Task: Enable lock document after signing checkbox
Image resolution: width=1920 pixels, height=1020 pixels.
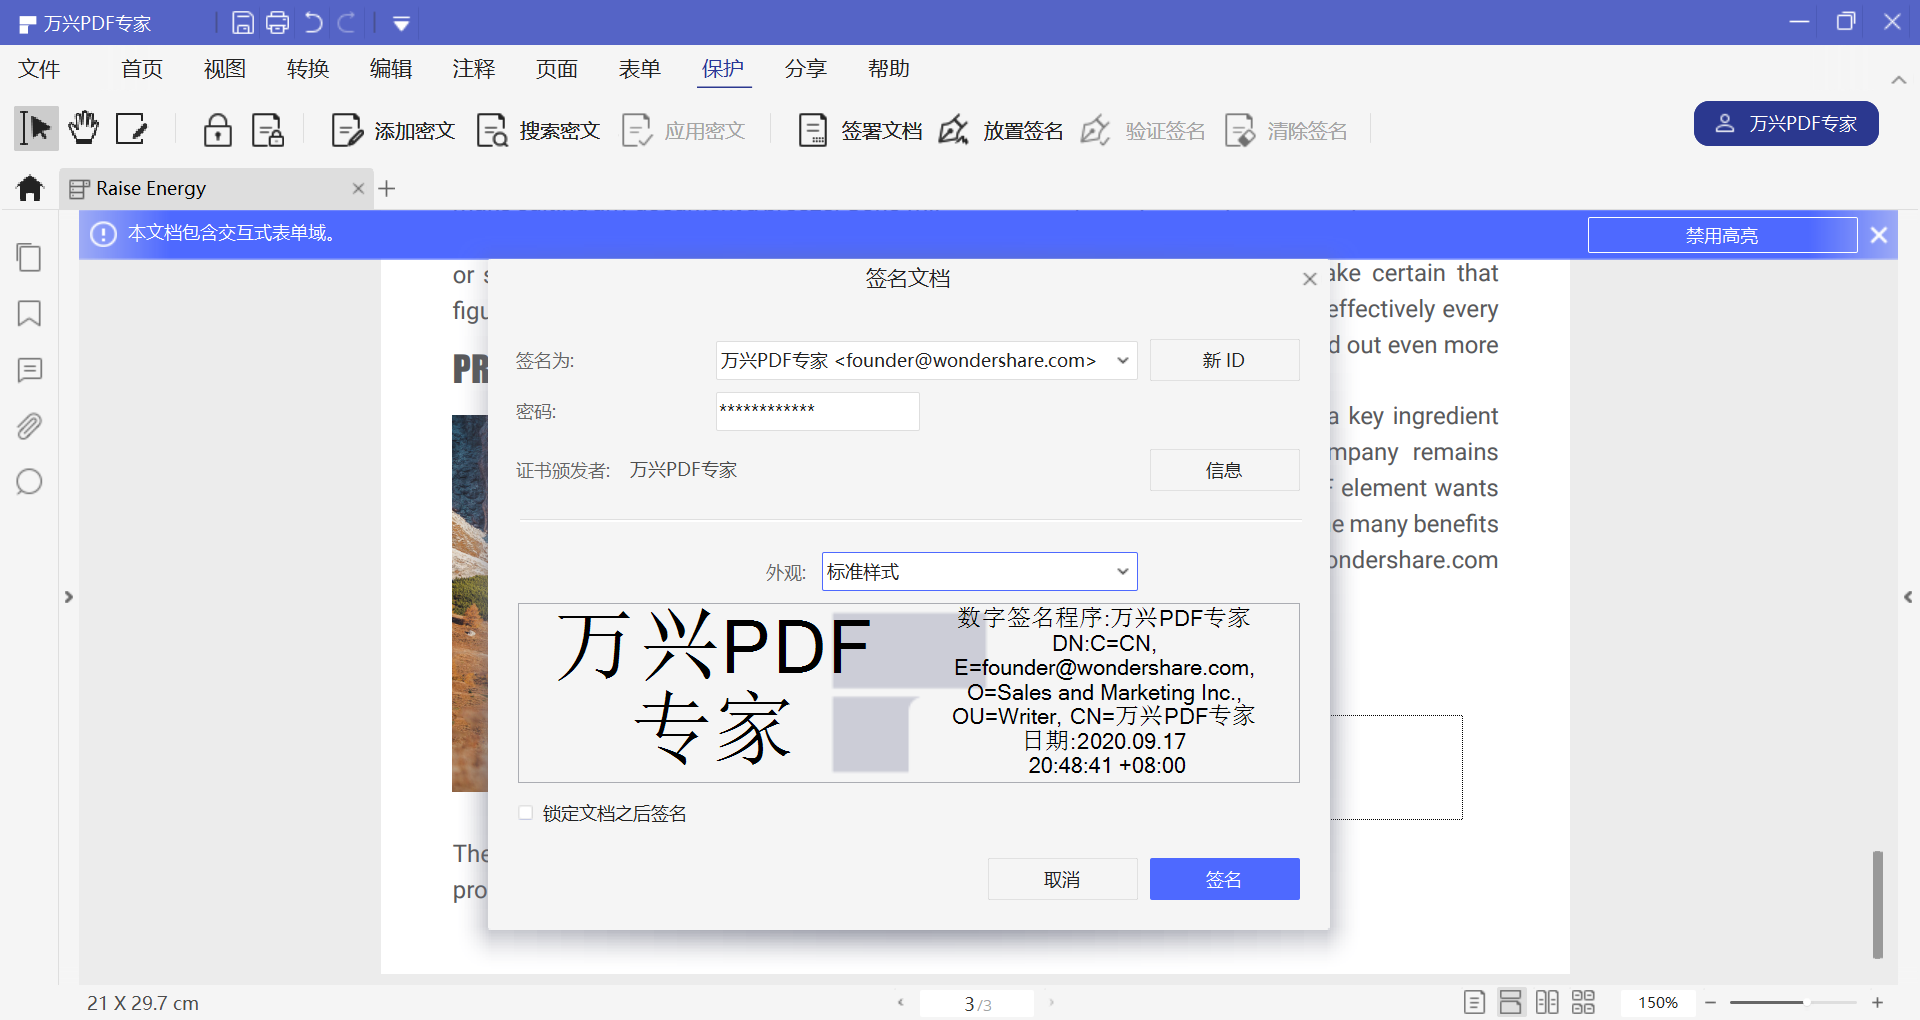Action: click(526, 813)
